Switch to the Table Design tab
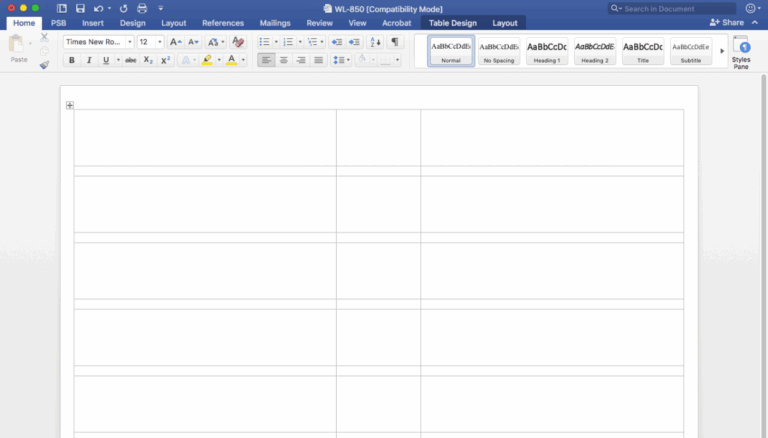Screen dimensions: 768x438 coord(453,23)
